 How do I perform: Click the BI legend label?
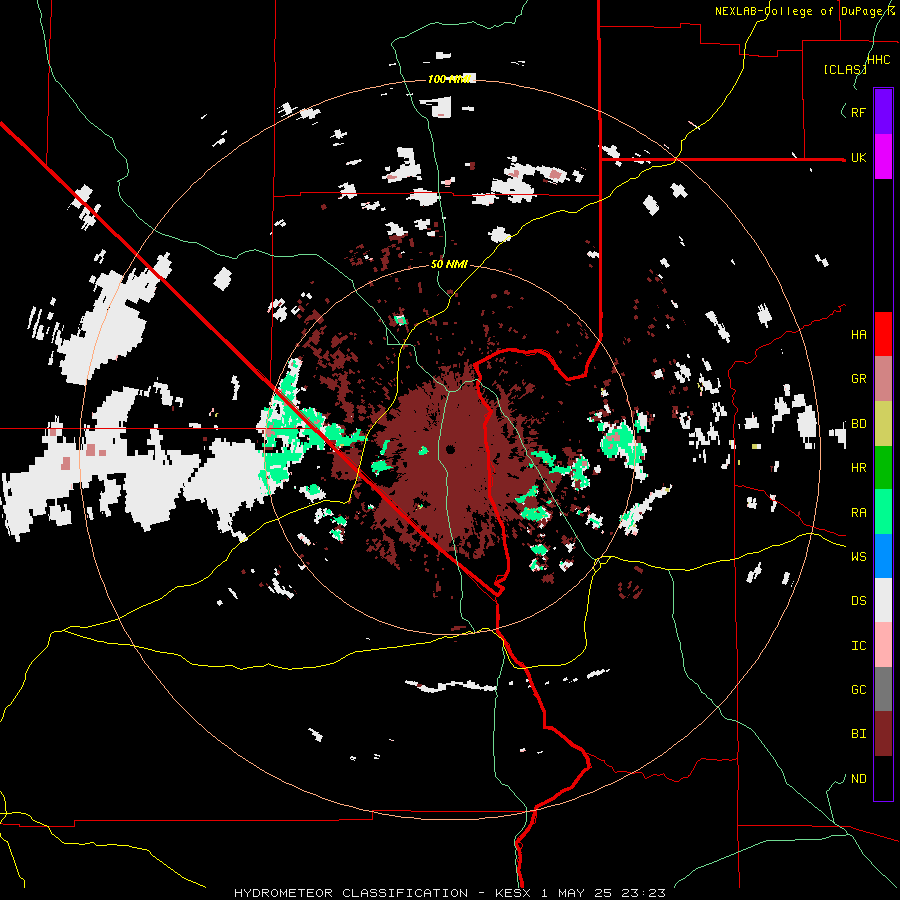[x=858, y=734]
